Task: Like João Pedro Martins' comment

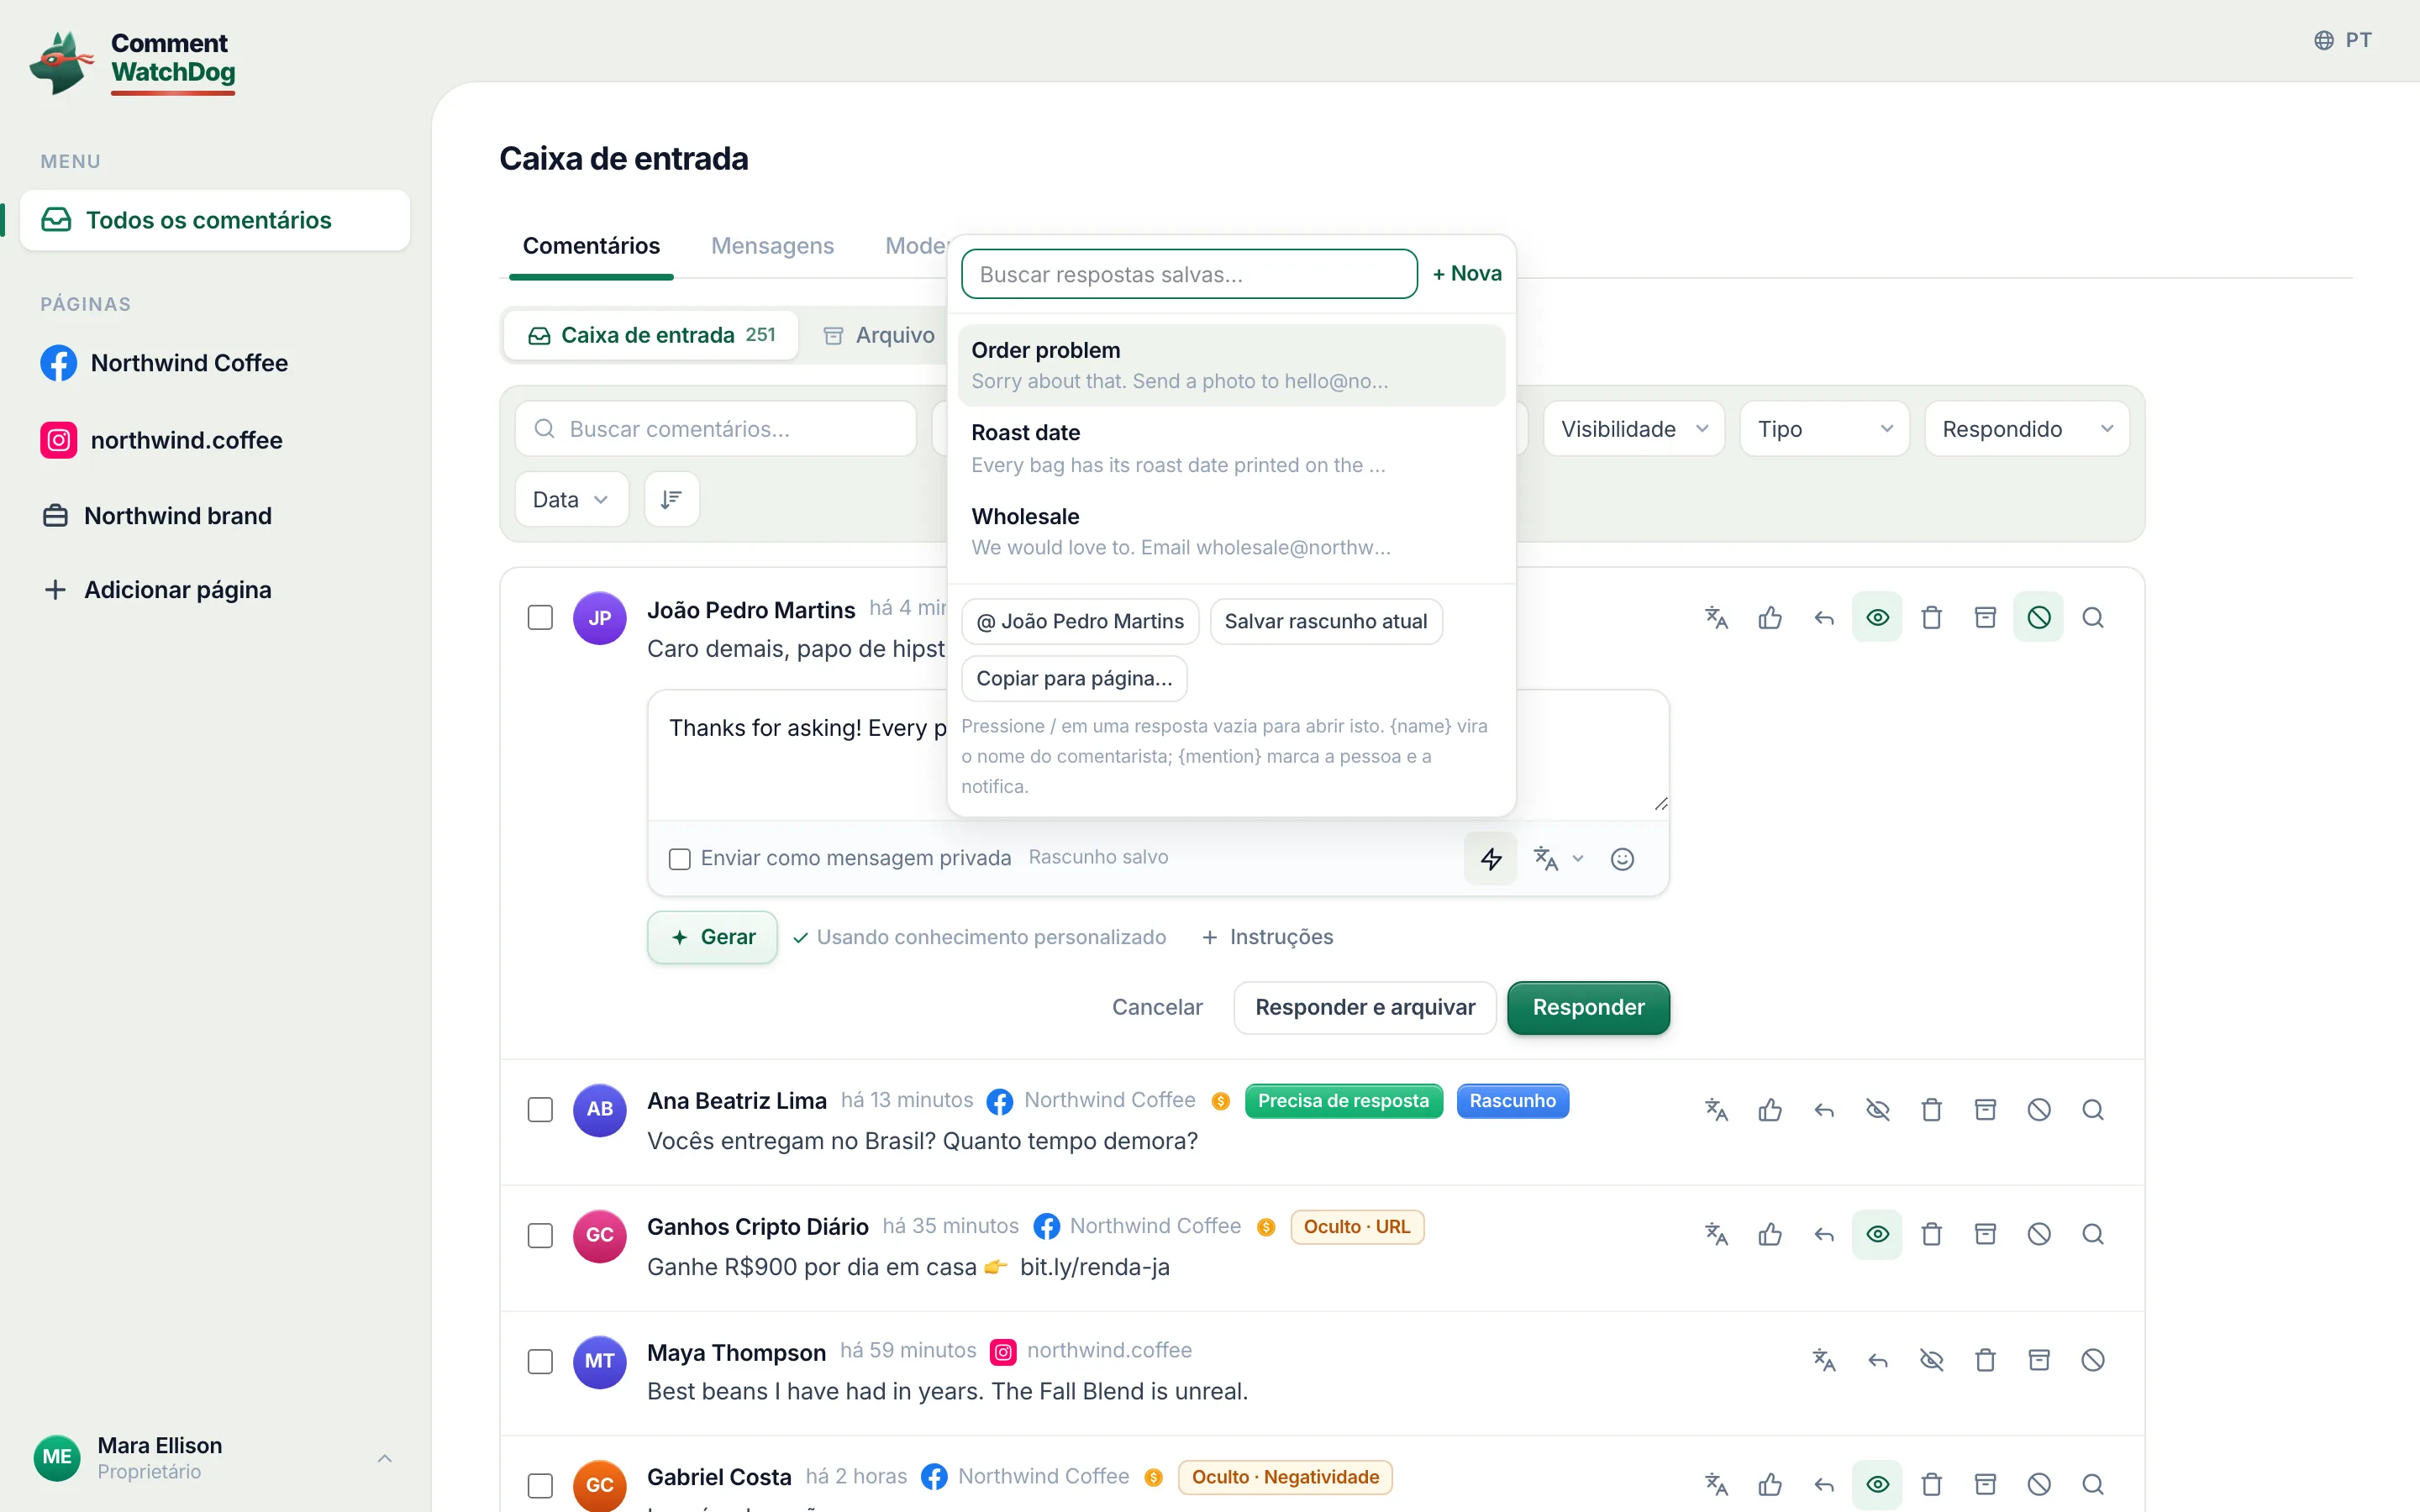Action: pyautogui.click(x=1770, y=617)
